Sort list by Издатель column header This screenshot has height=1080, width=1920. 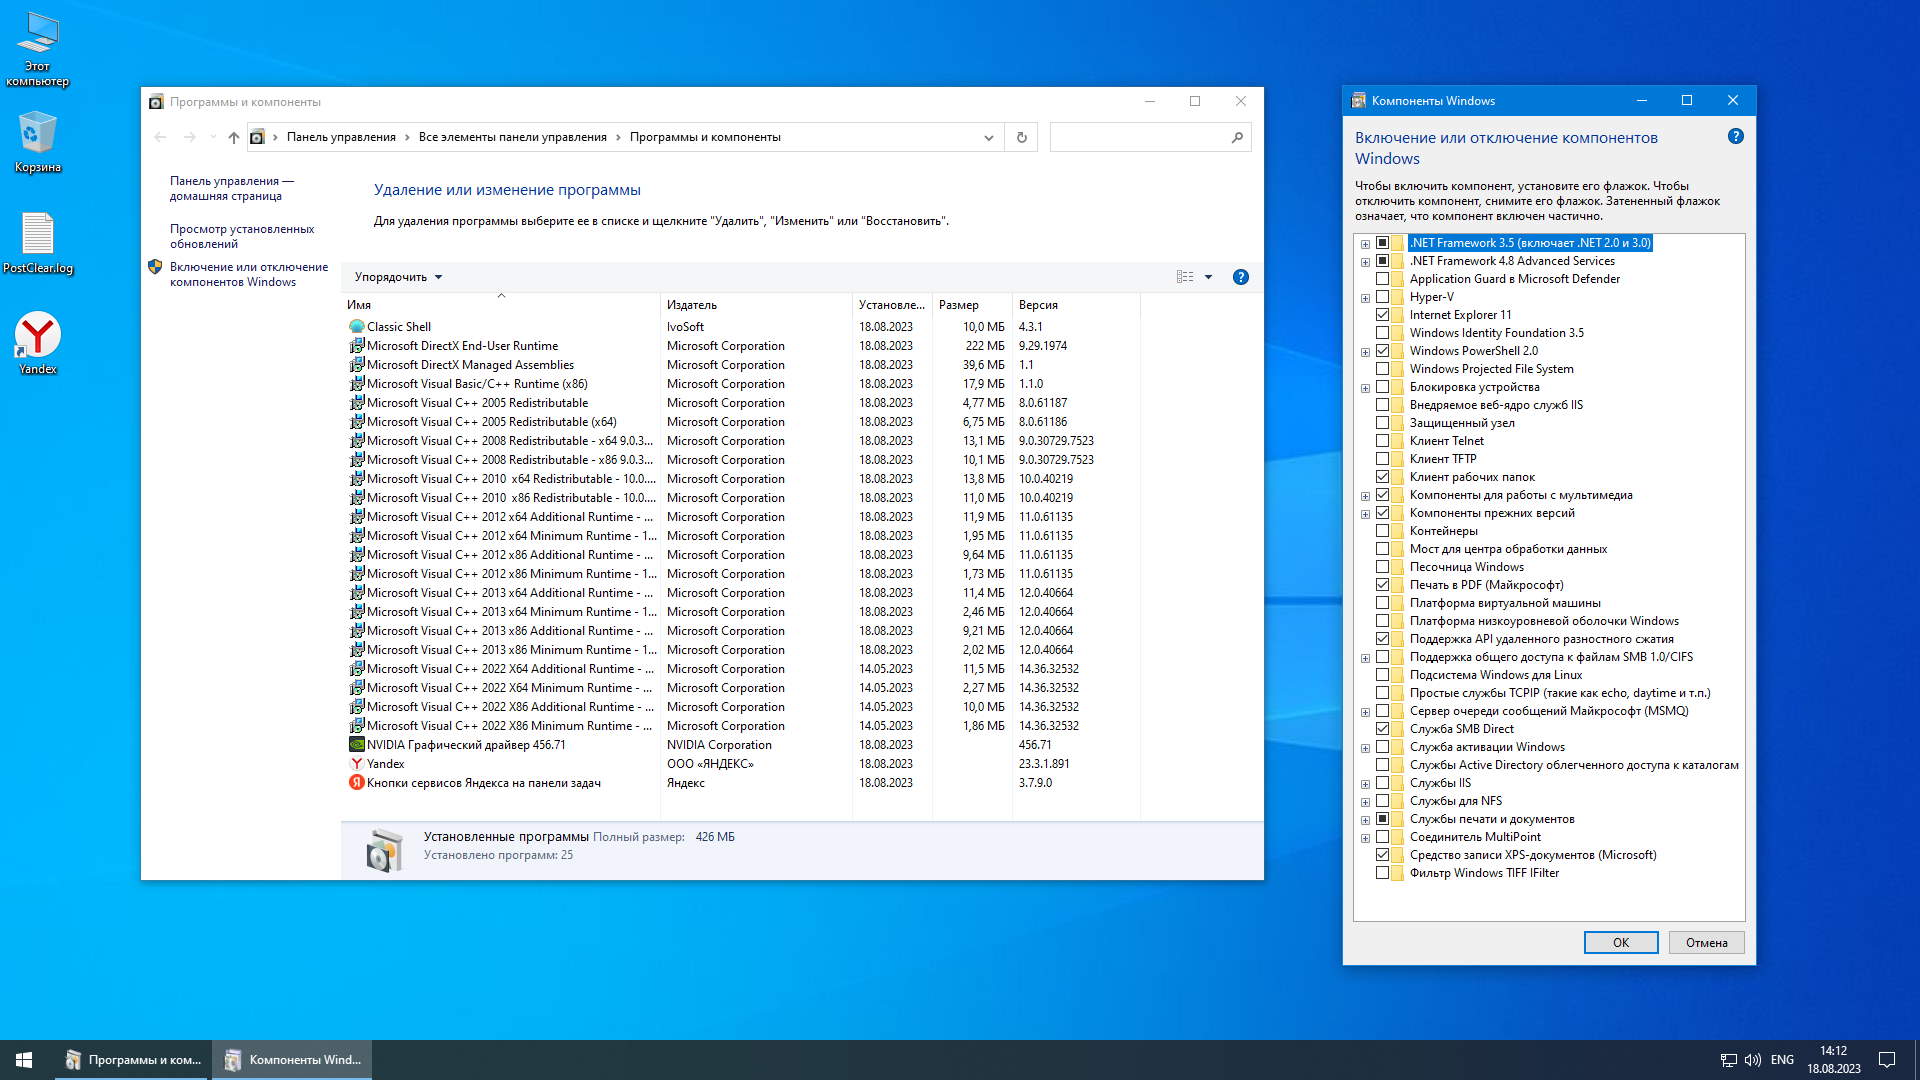tap(692, 305)
